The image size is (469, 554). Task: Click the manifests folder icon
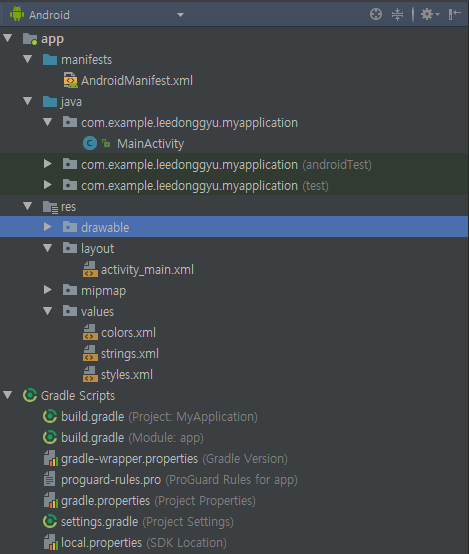[50, 60]
